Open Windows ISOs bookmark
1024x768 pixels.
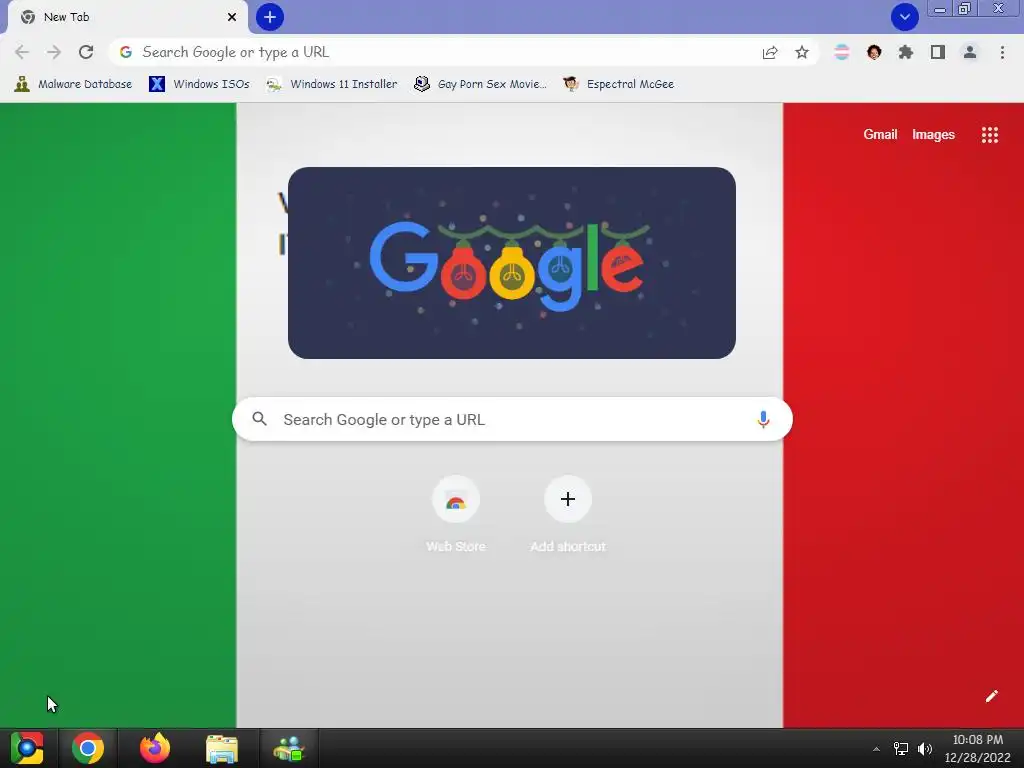199,84
